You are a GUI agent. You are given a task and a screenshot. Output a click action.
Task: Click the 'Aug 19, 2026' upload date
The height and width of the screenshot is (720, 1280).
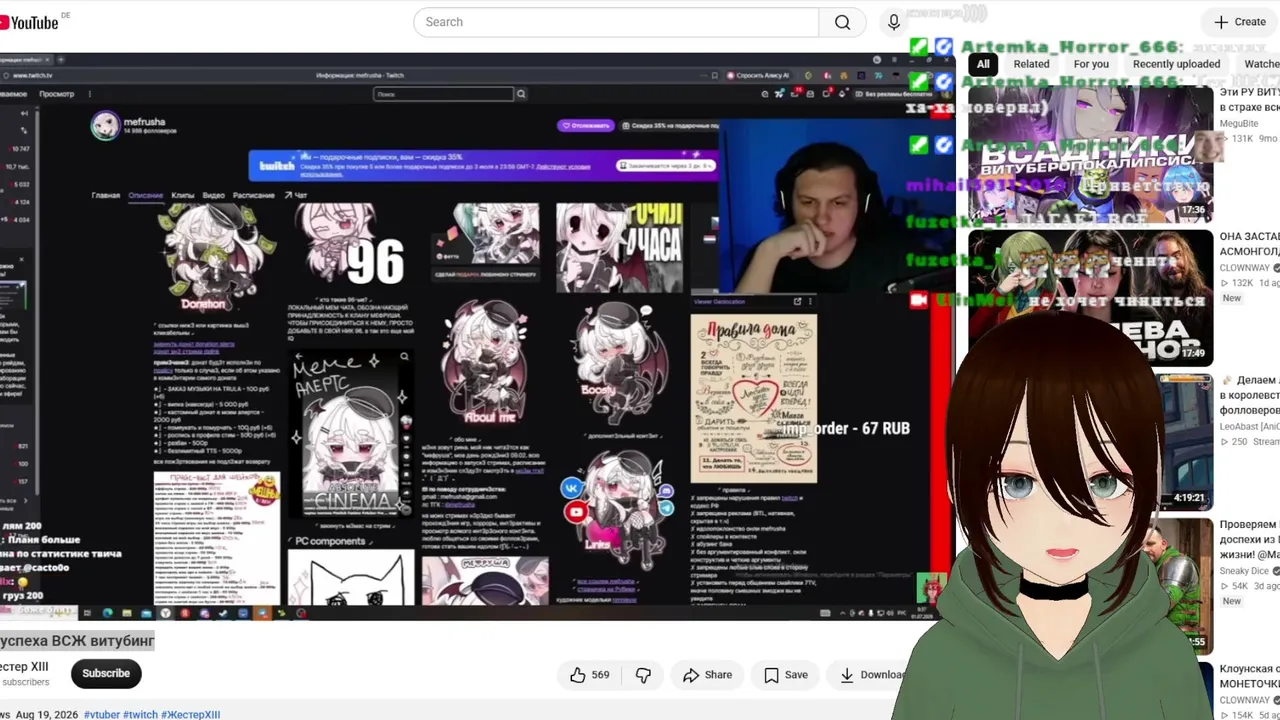click(46, 715)
